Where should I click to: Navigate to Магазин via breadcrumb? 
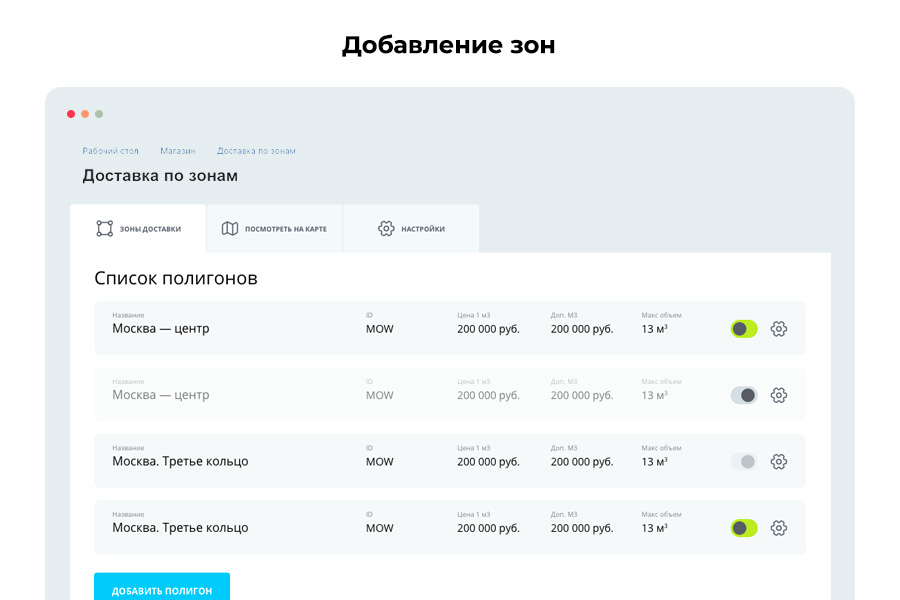177,150
